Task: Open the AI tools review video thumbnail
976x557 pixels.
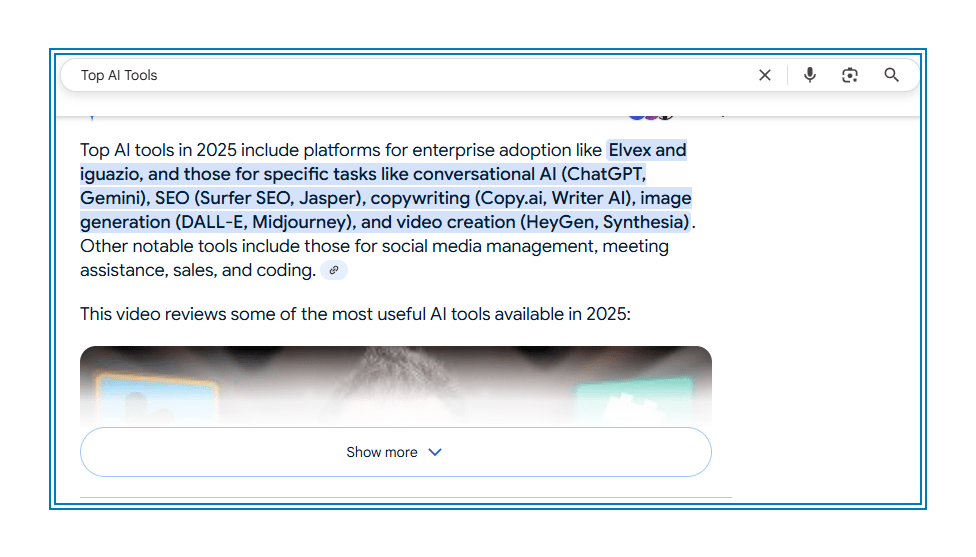Action: point(395,386)
